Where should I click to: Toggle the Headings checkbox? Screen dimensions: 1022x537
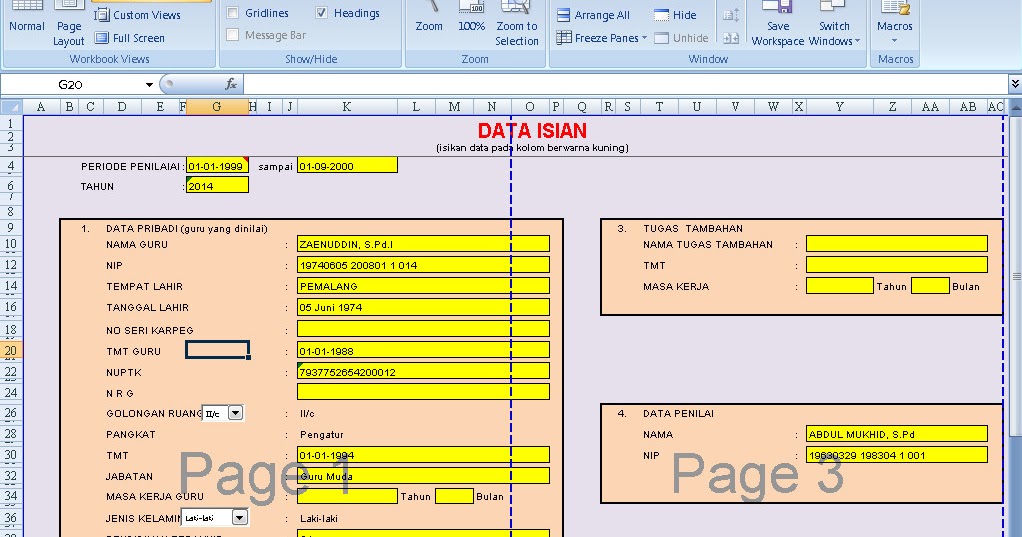321,12
